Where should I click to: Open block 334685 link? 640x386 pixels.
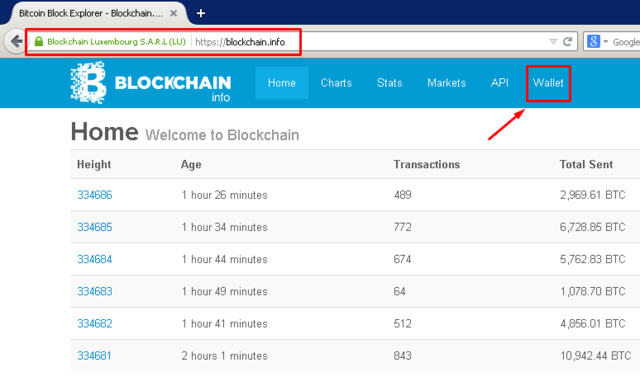[x=95, y=227]
